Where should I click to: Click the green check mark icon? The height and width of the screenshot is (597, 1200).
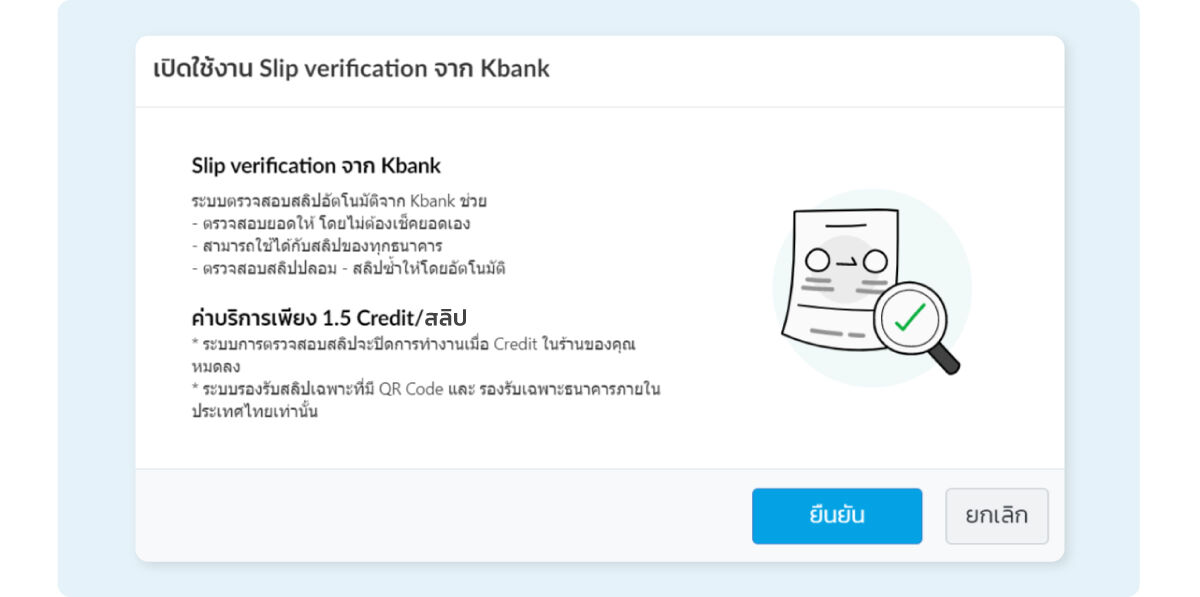point(909,318)
